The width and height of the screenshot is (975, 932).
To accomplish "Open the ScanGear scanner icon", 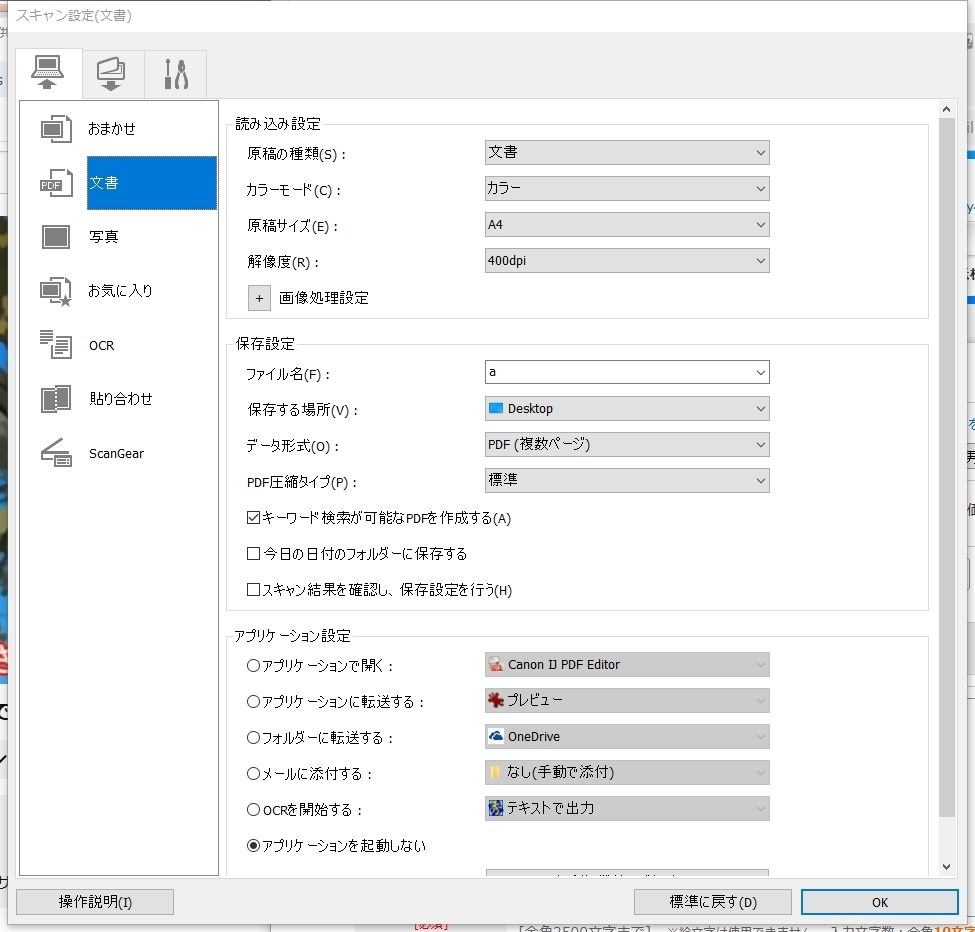I will 56,453.
